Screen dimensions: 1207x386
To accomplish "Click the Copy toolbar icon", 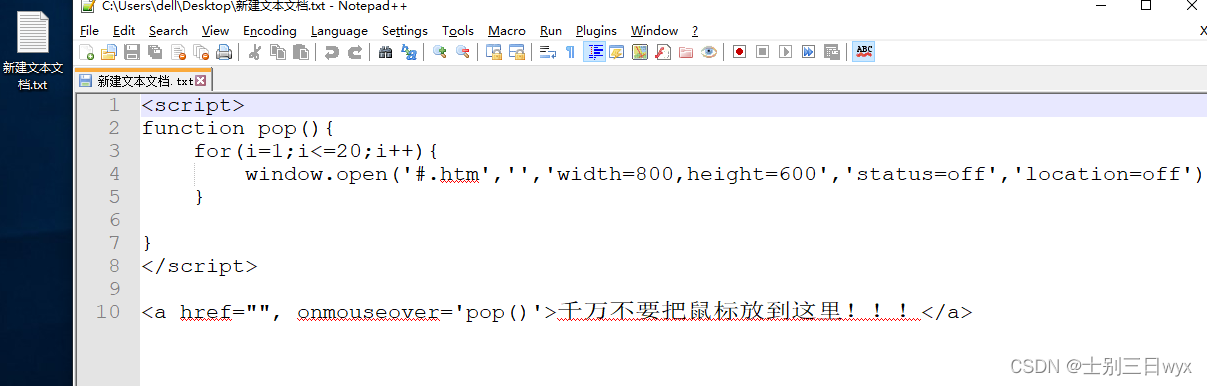I will pyautogui.click(x=277, y=52).
